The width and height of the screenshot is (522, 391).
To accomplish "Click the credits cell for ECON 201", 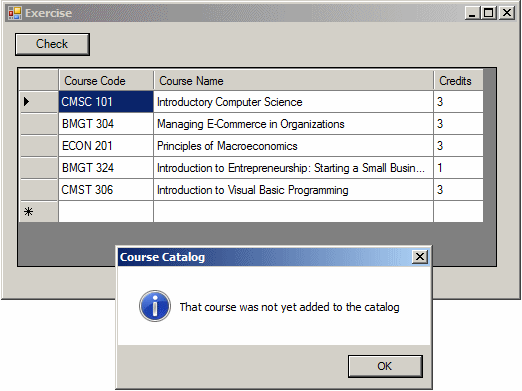I will click(x=458, y=146).
